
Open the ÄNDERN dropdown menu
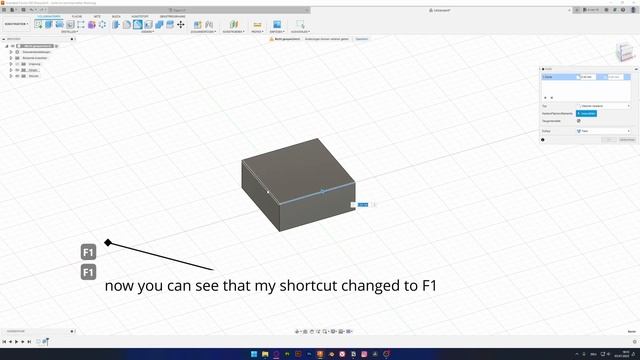click(147, 32)
